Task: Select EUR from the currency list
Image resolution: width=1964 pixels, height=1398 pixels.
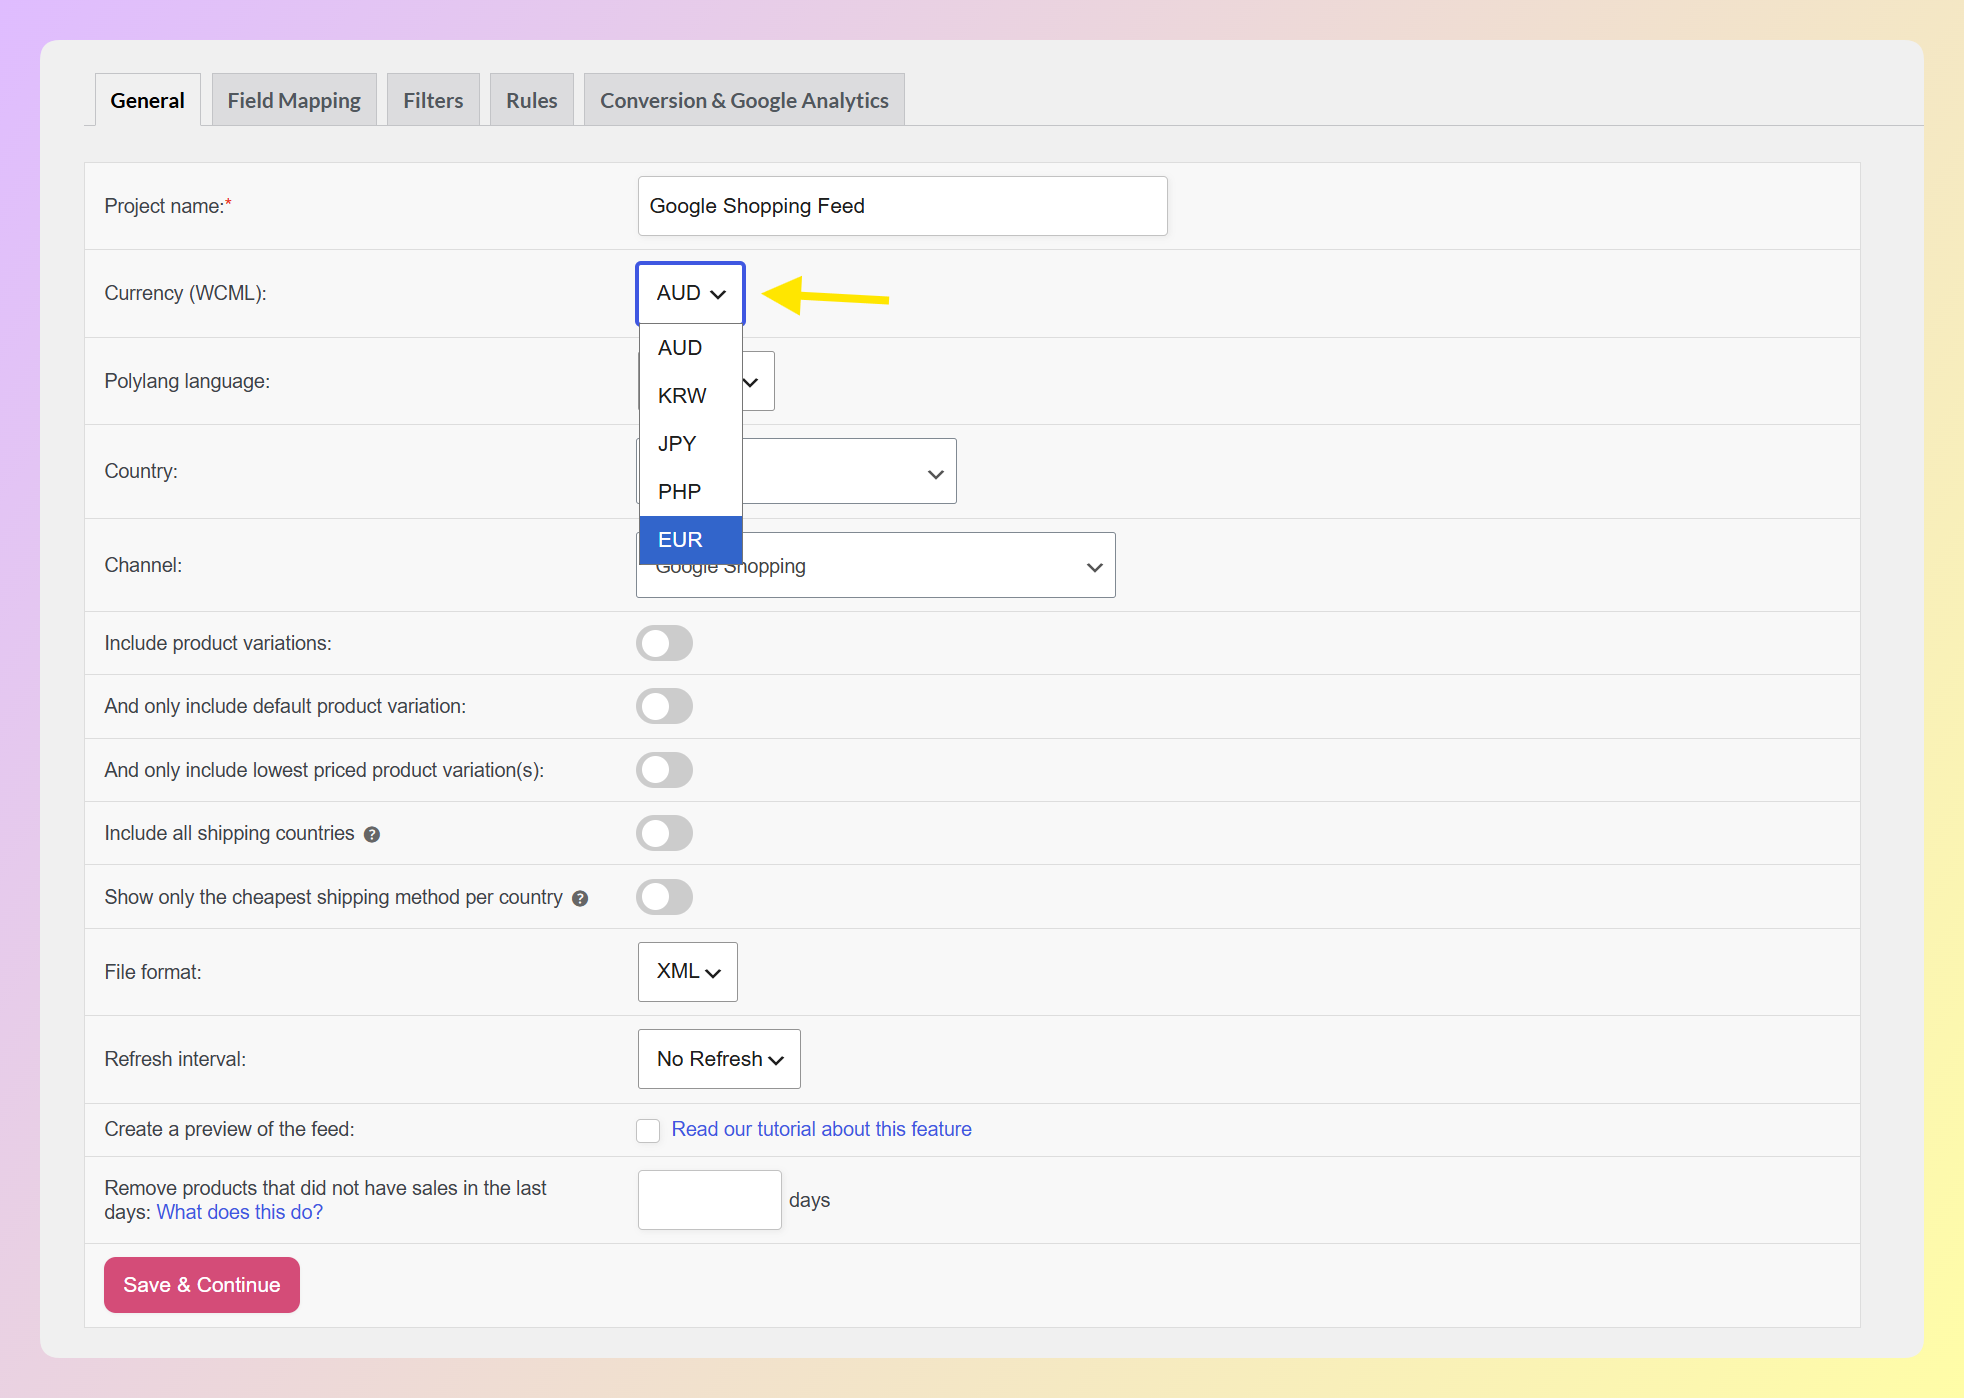Action: pyautogui.click(x=691, y=540)
